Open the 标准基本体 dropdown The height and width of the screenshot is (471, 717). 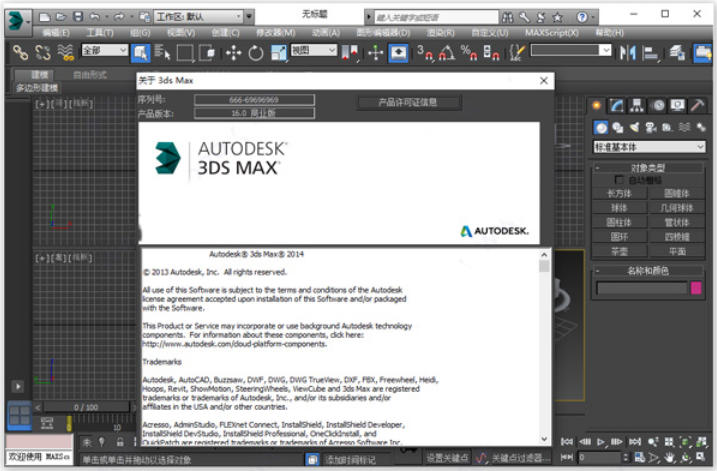(x=648, y=146)
